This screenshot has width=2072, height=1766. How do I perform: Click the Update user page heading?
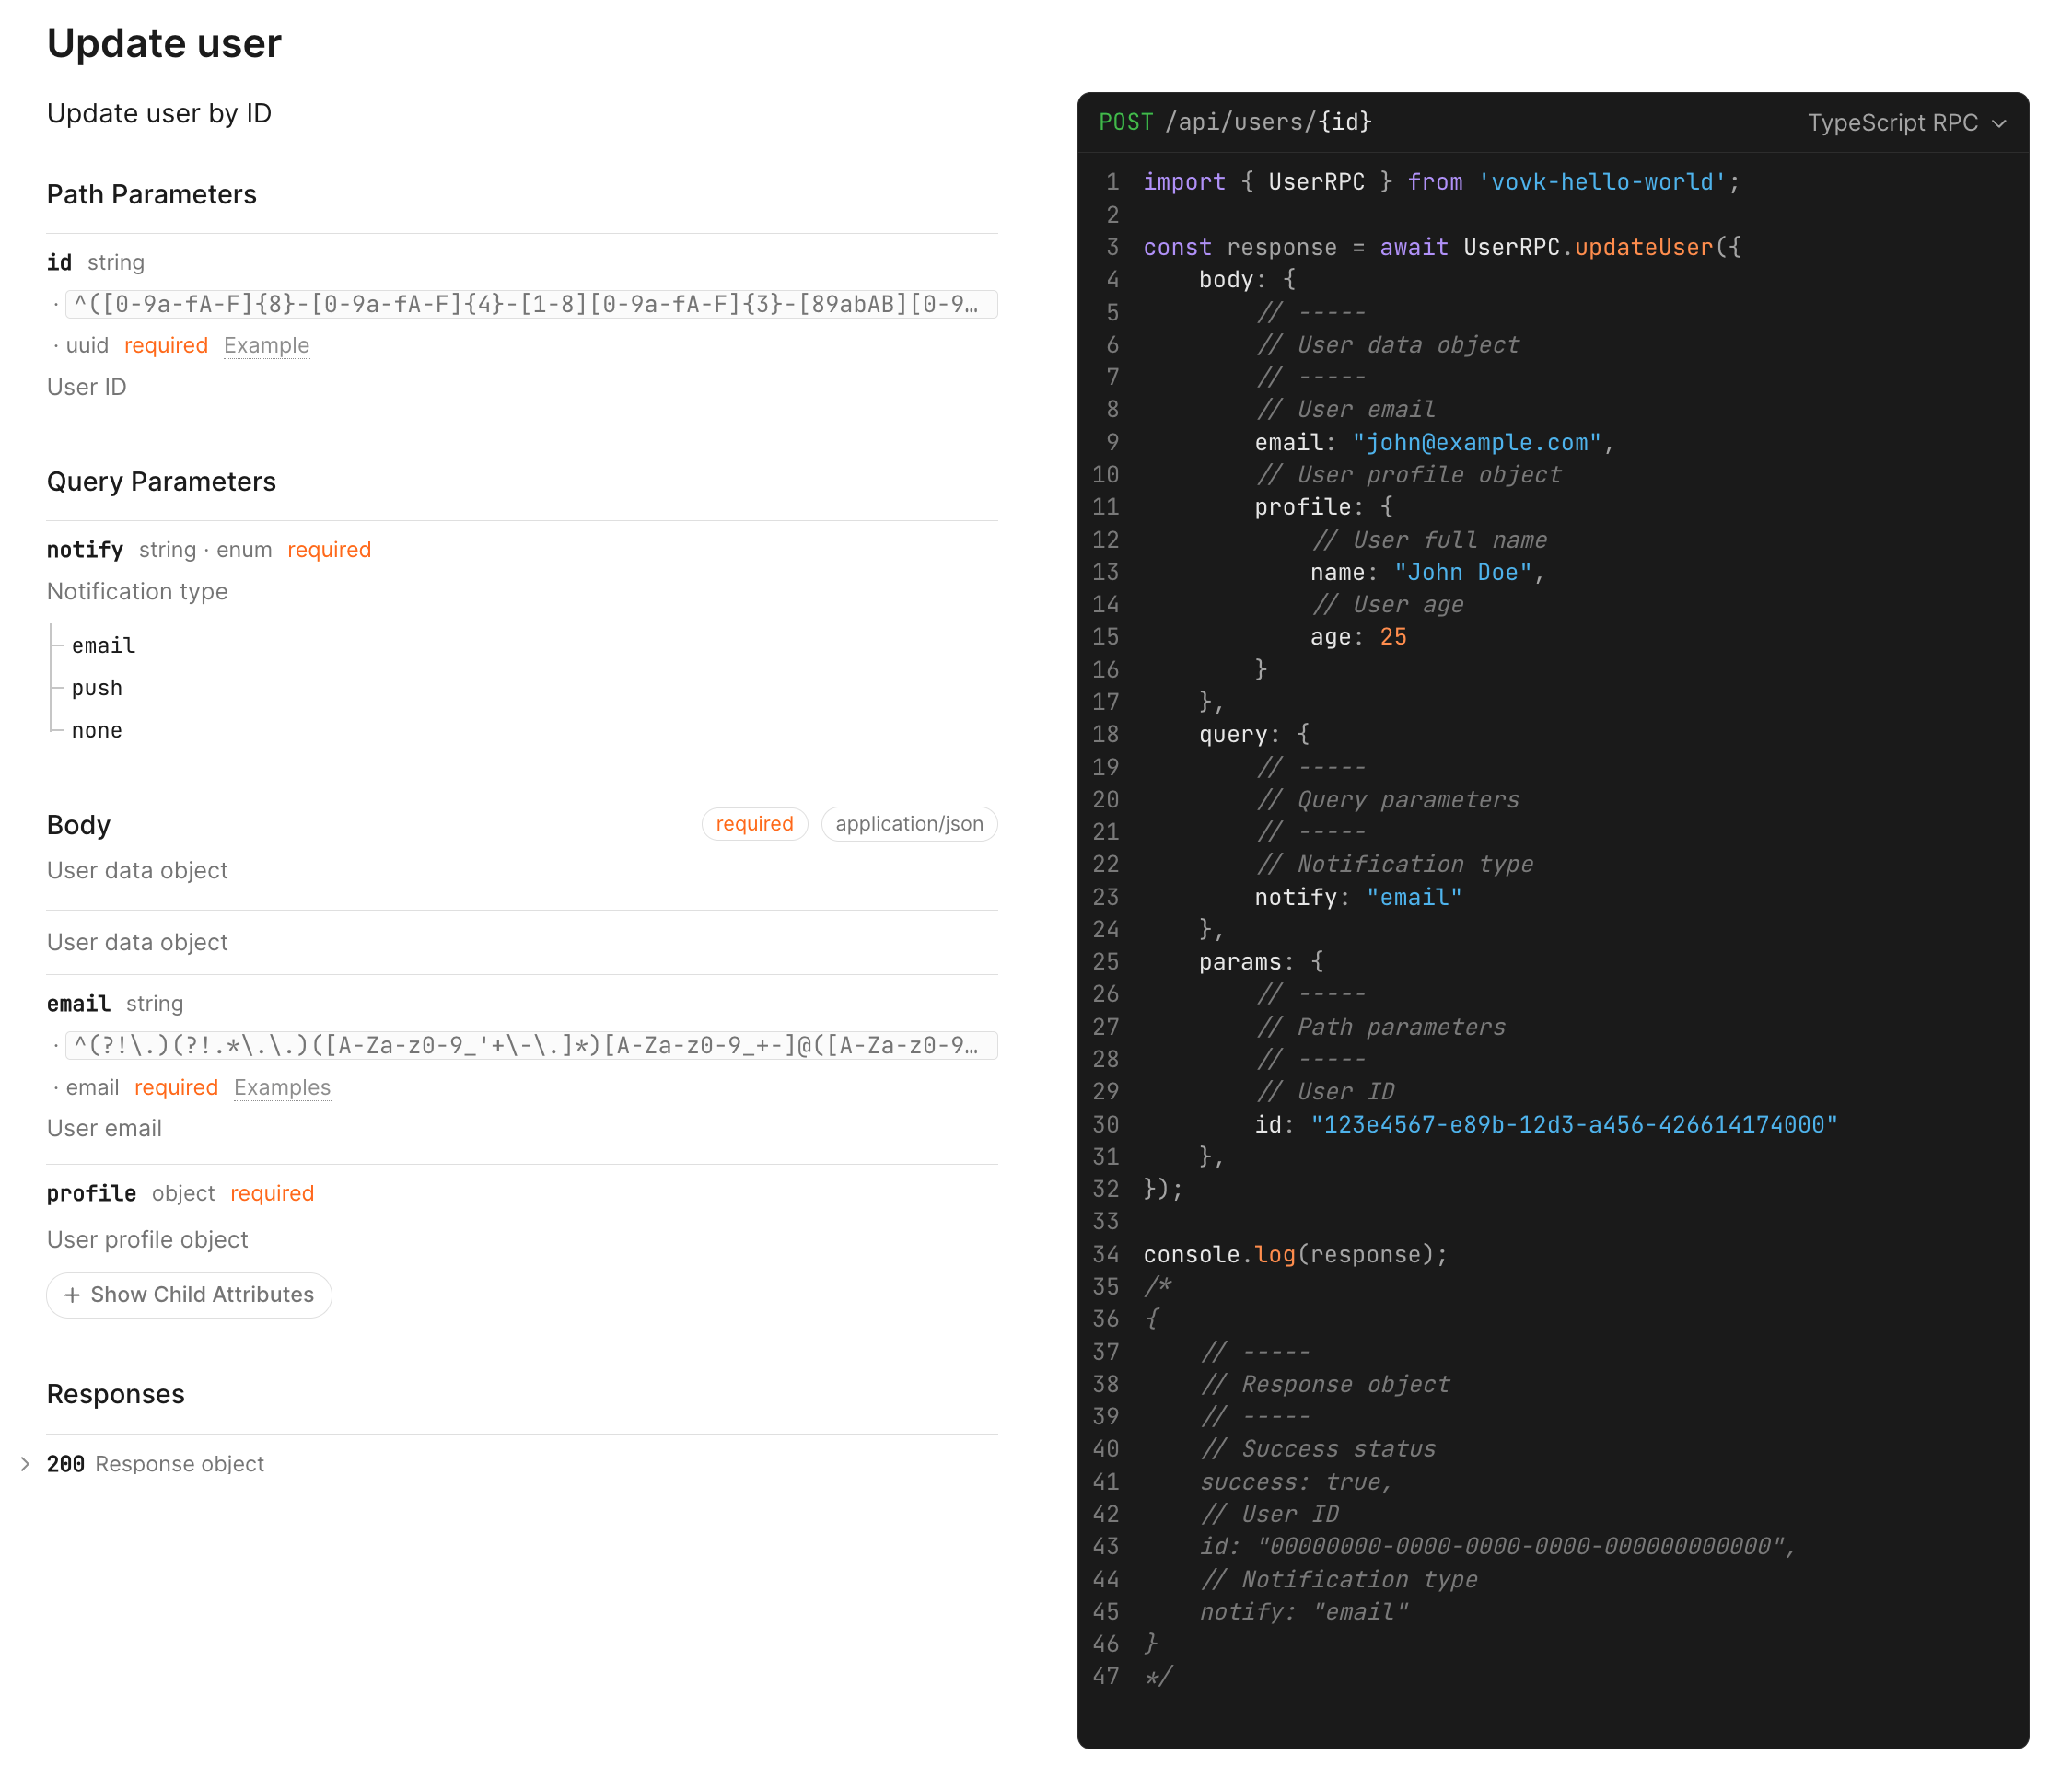click(164, 44)
